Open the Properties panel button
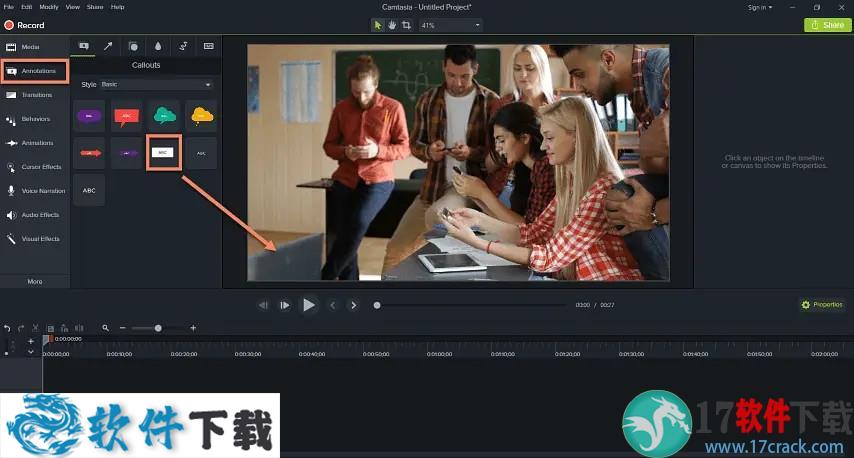Image resolution: width=854 pixels, height=458 pixels. click(822, 305)
